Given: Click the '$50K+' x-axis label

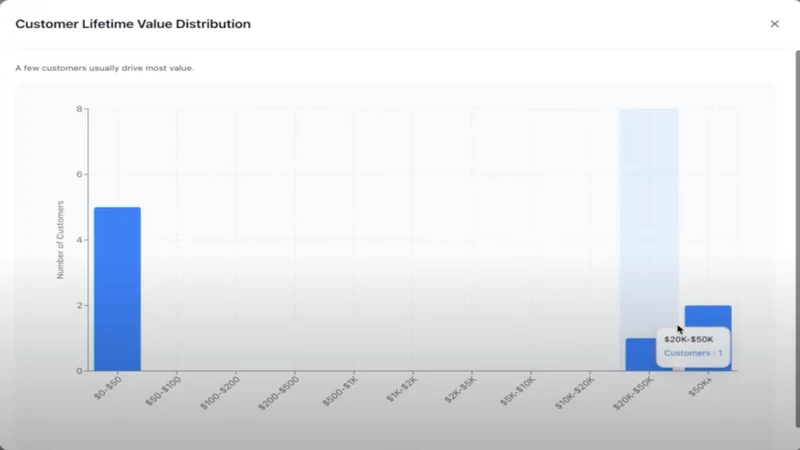Looking at the screenshot, I should (x=700, y=387).
